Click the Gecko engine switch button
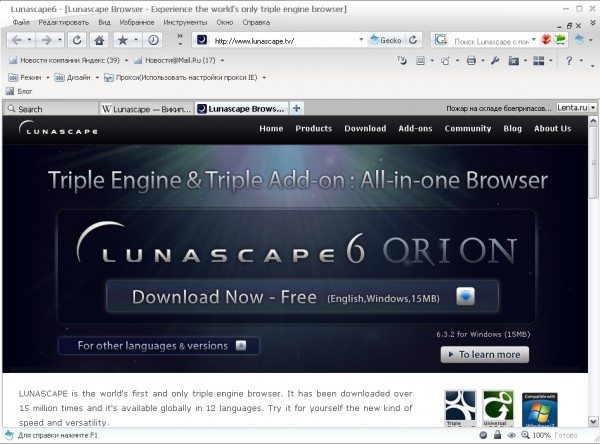Image resolution: width=600 pixels, height=444 pixels. point(386,40)
